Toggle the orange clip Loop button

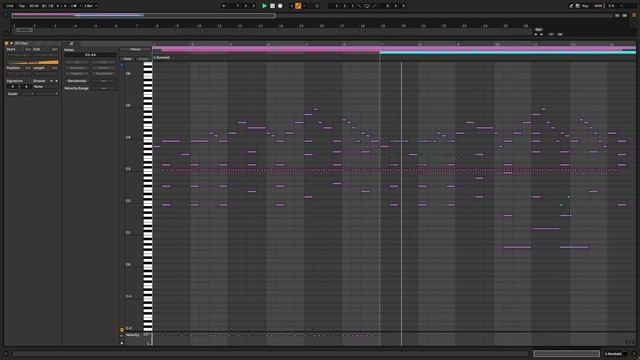(x=33, y=62)
